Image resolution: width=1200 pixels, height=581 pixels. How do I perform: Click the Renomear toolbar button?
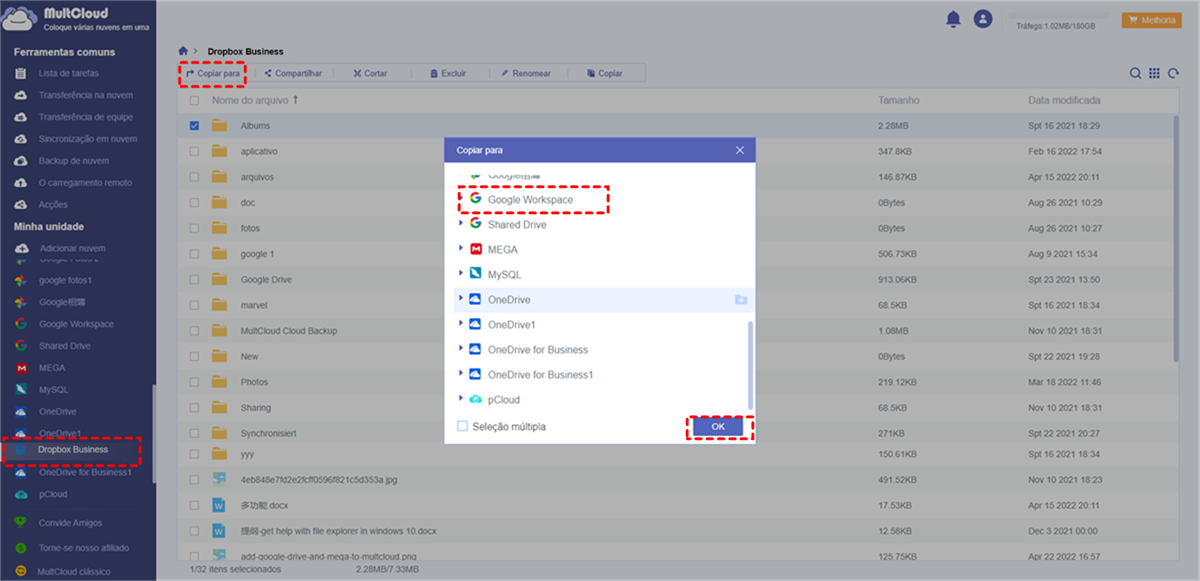525,74
